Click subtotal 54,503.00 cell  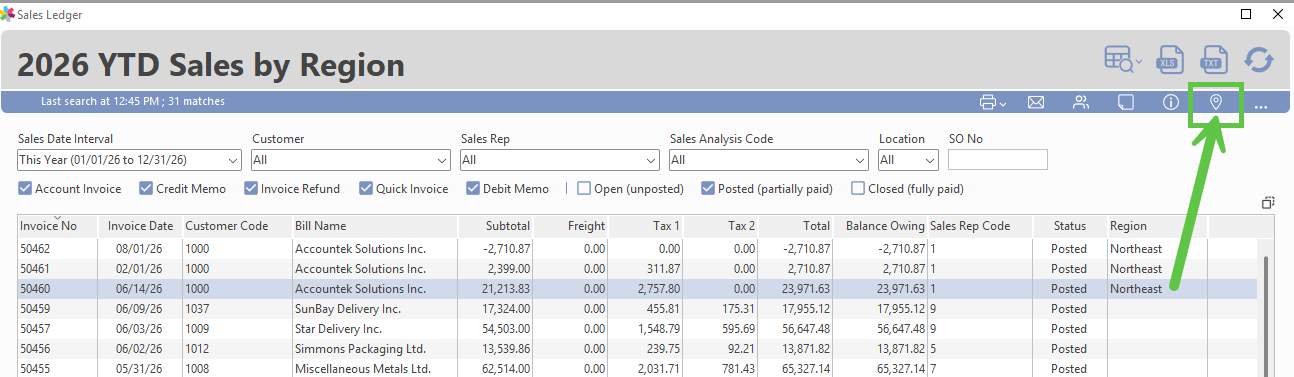click(506, 329)
